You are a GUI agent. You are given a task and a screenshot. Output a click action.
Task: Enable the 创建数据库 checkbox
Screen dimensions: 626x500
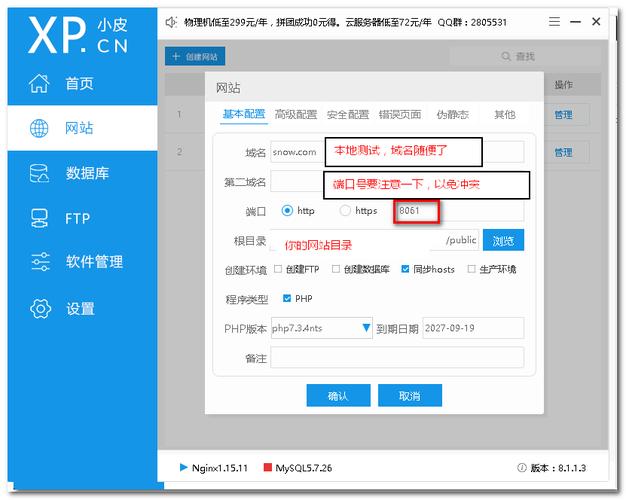tap(336, 269)
